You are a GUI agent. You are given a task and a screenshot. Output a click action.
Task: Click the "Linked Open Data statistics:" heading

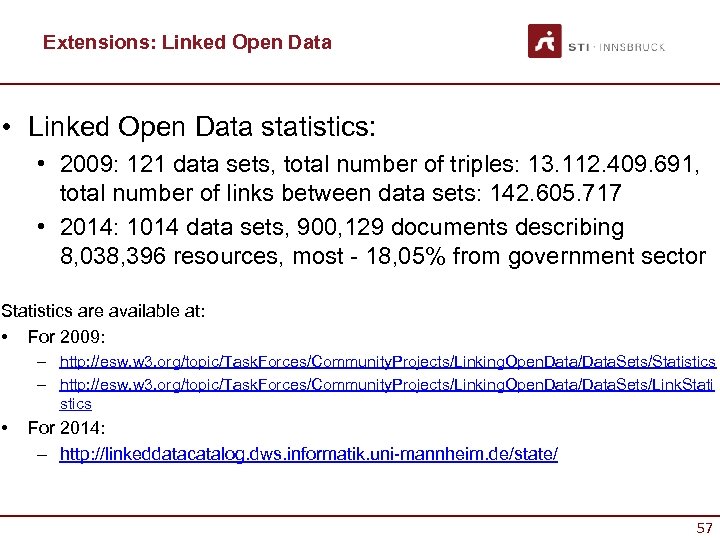click(x=202, y=128)
